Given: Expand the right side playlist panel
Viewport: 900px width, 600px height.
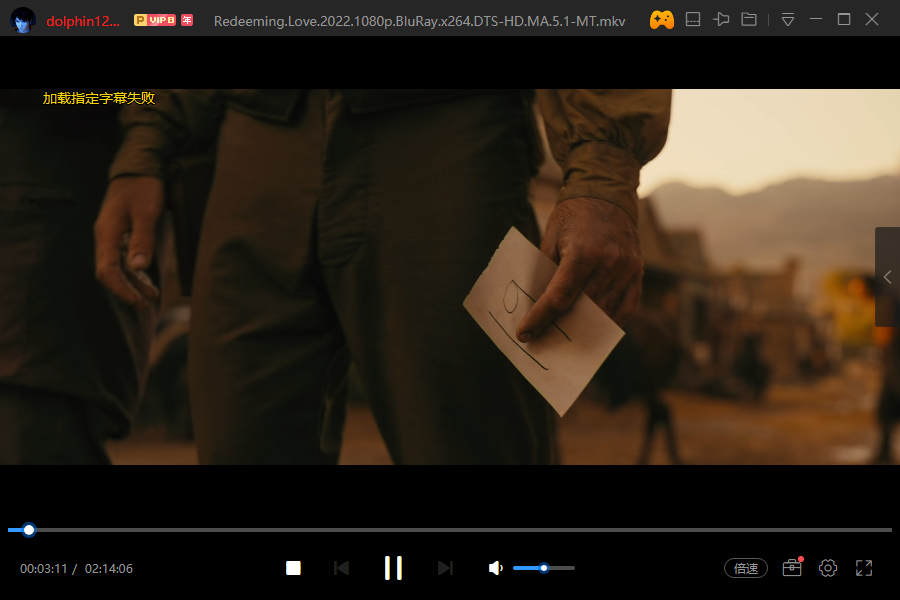Looking at the screenshot, I should (887, 277).
